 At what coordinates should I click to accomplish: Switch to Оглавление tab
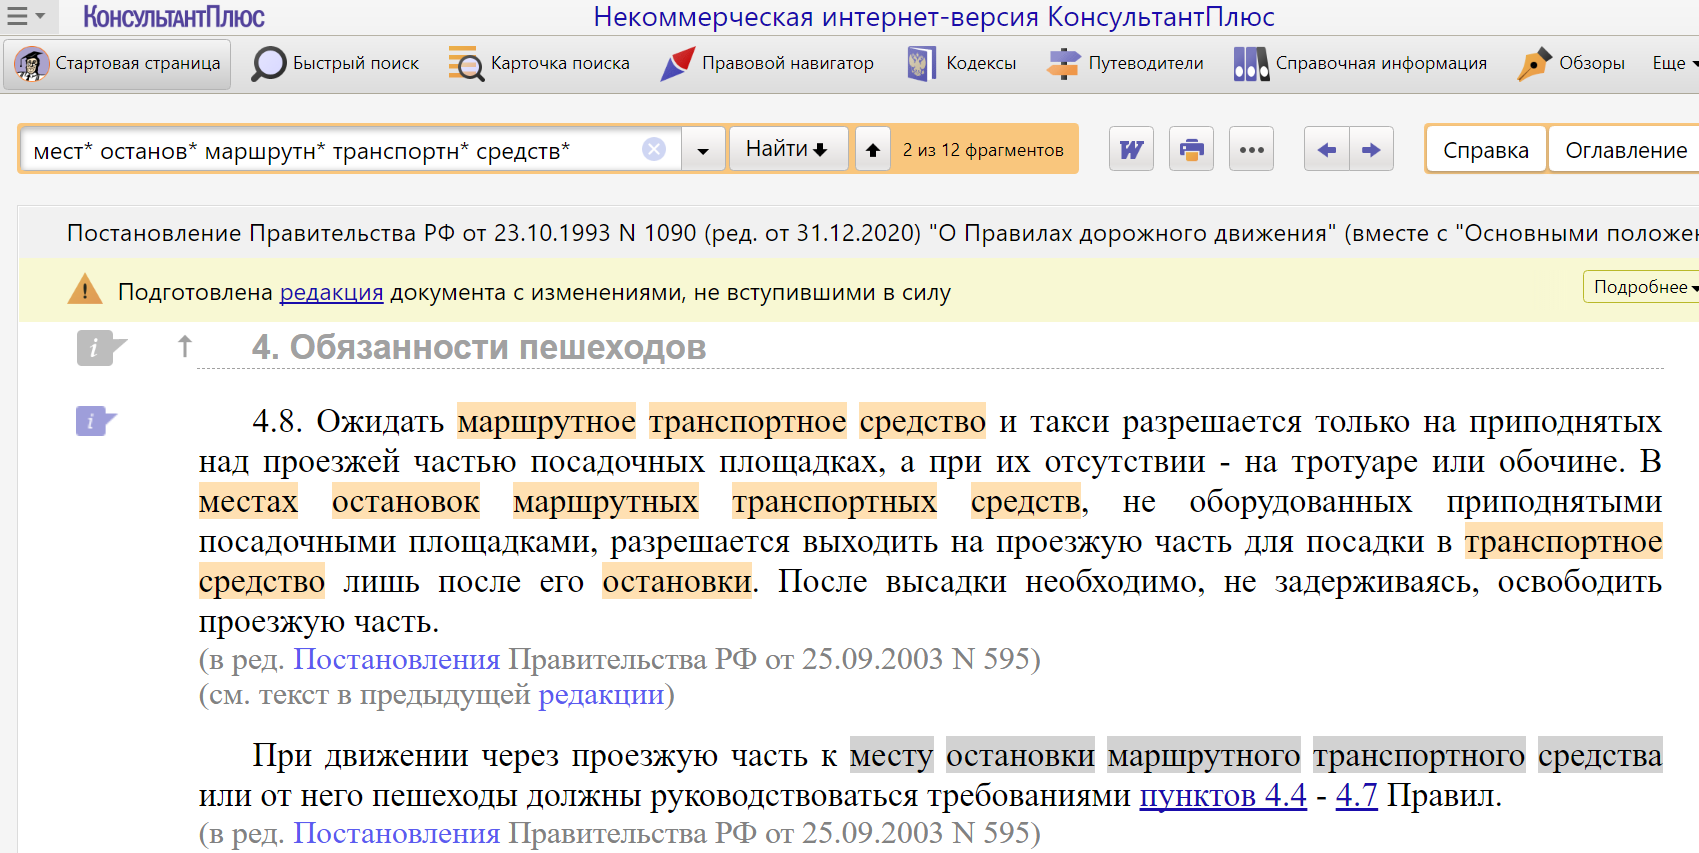[x=1625, y=150]
